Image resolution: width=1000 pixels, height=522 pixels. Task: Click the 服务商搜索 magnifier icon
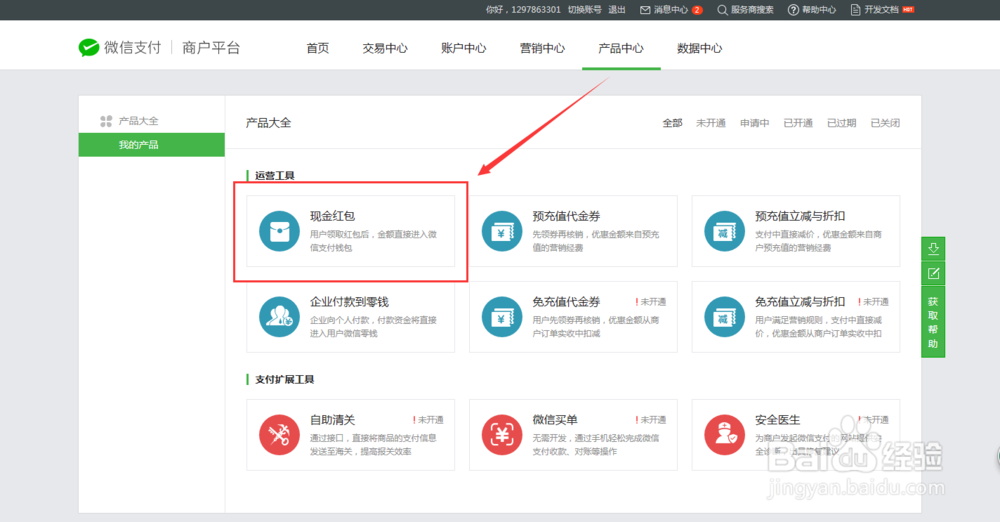722,10
